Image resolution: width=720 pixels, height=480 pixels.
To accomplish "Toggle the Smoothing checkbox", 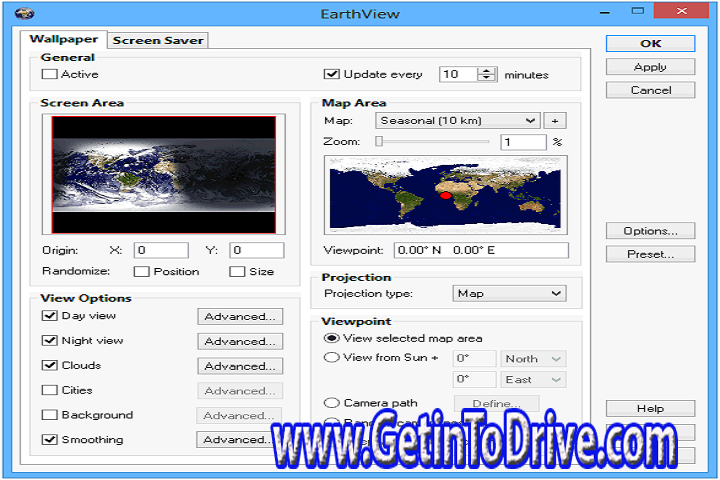I will (49, 440).
